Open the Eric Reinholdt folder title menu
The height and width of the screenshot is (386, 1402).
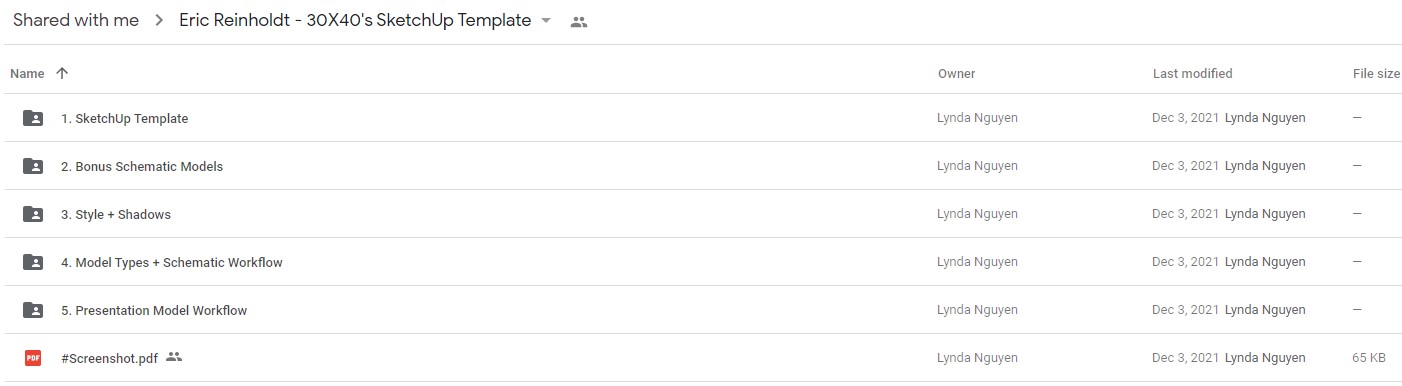(355, 20)
